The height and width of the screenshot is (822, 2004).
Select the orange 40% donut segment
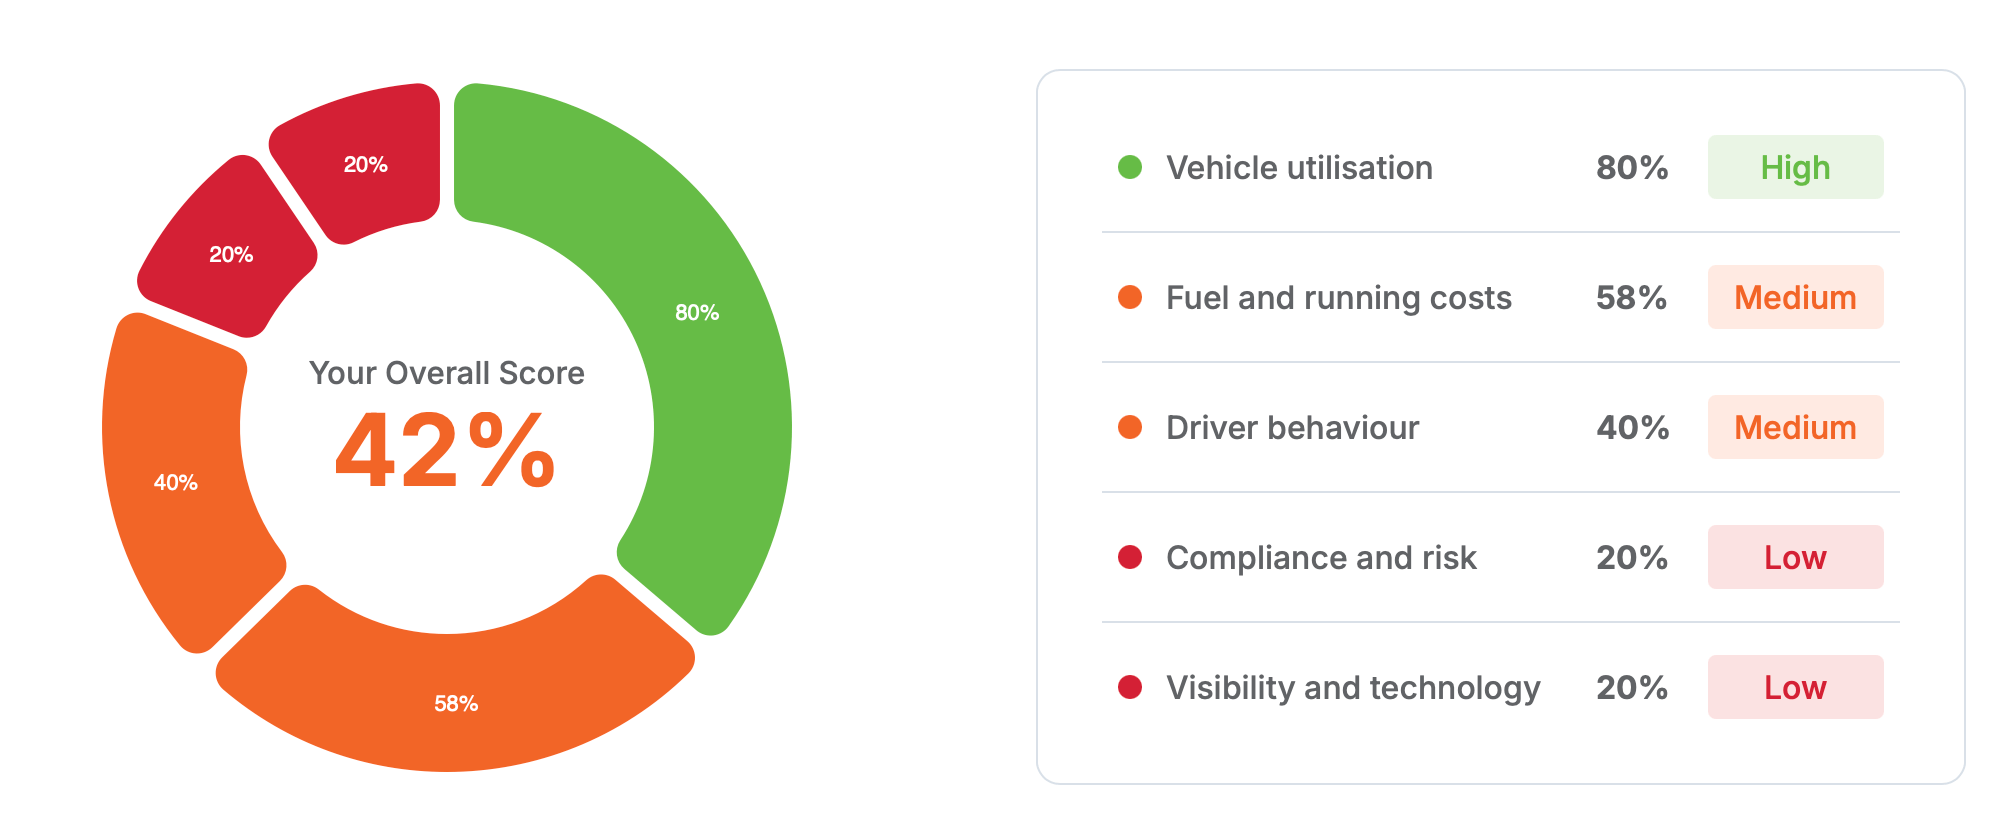coord(175,483)
